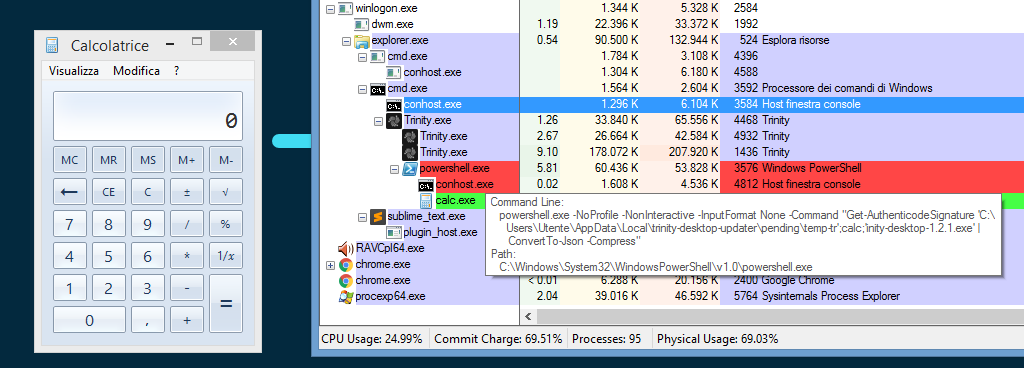Click the black console icon of cmd.exe 3592
Image resolution: width=1024 pixels, height=368 pixels.
point(378,88)
